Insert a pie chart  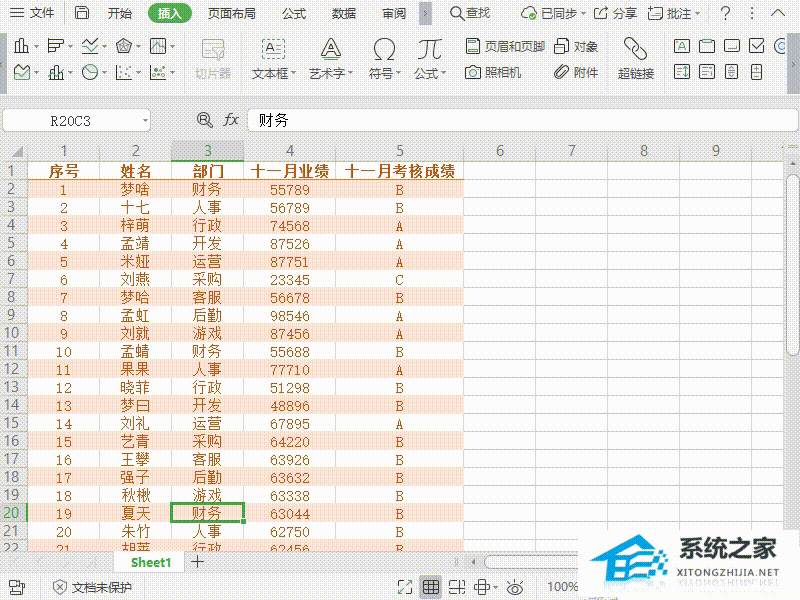point(88,72)
